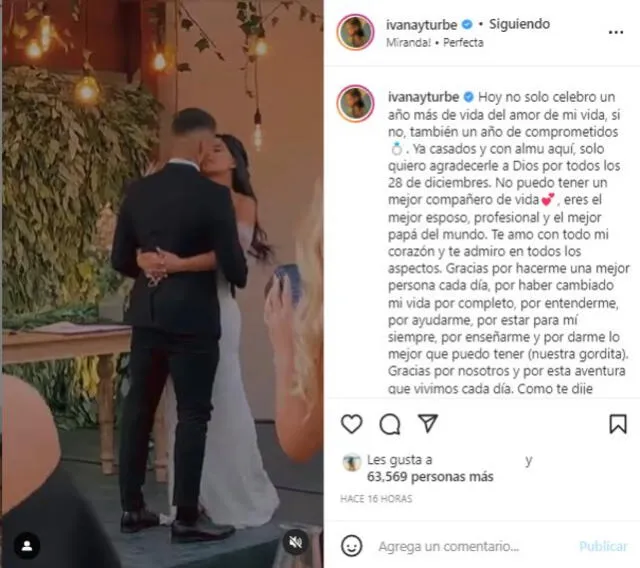Show tagged people via the person icon
The image size is (640, 568).
[27, 546]
